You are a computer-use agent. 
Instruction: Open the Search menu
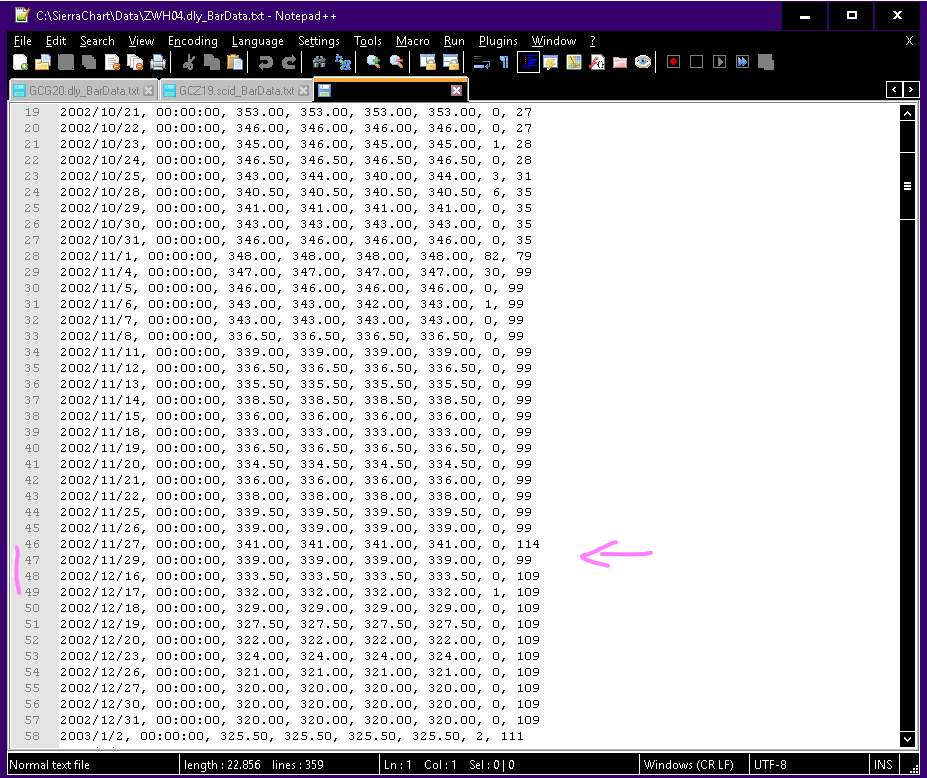[97, 41]
